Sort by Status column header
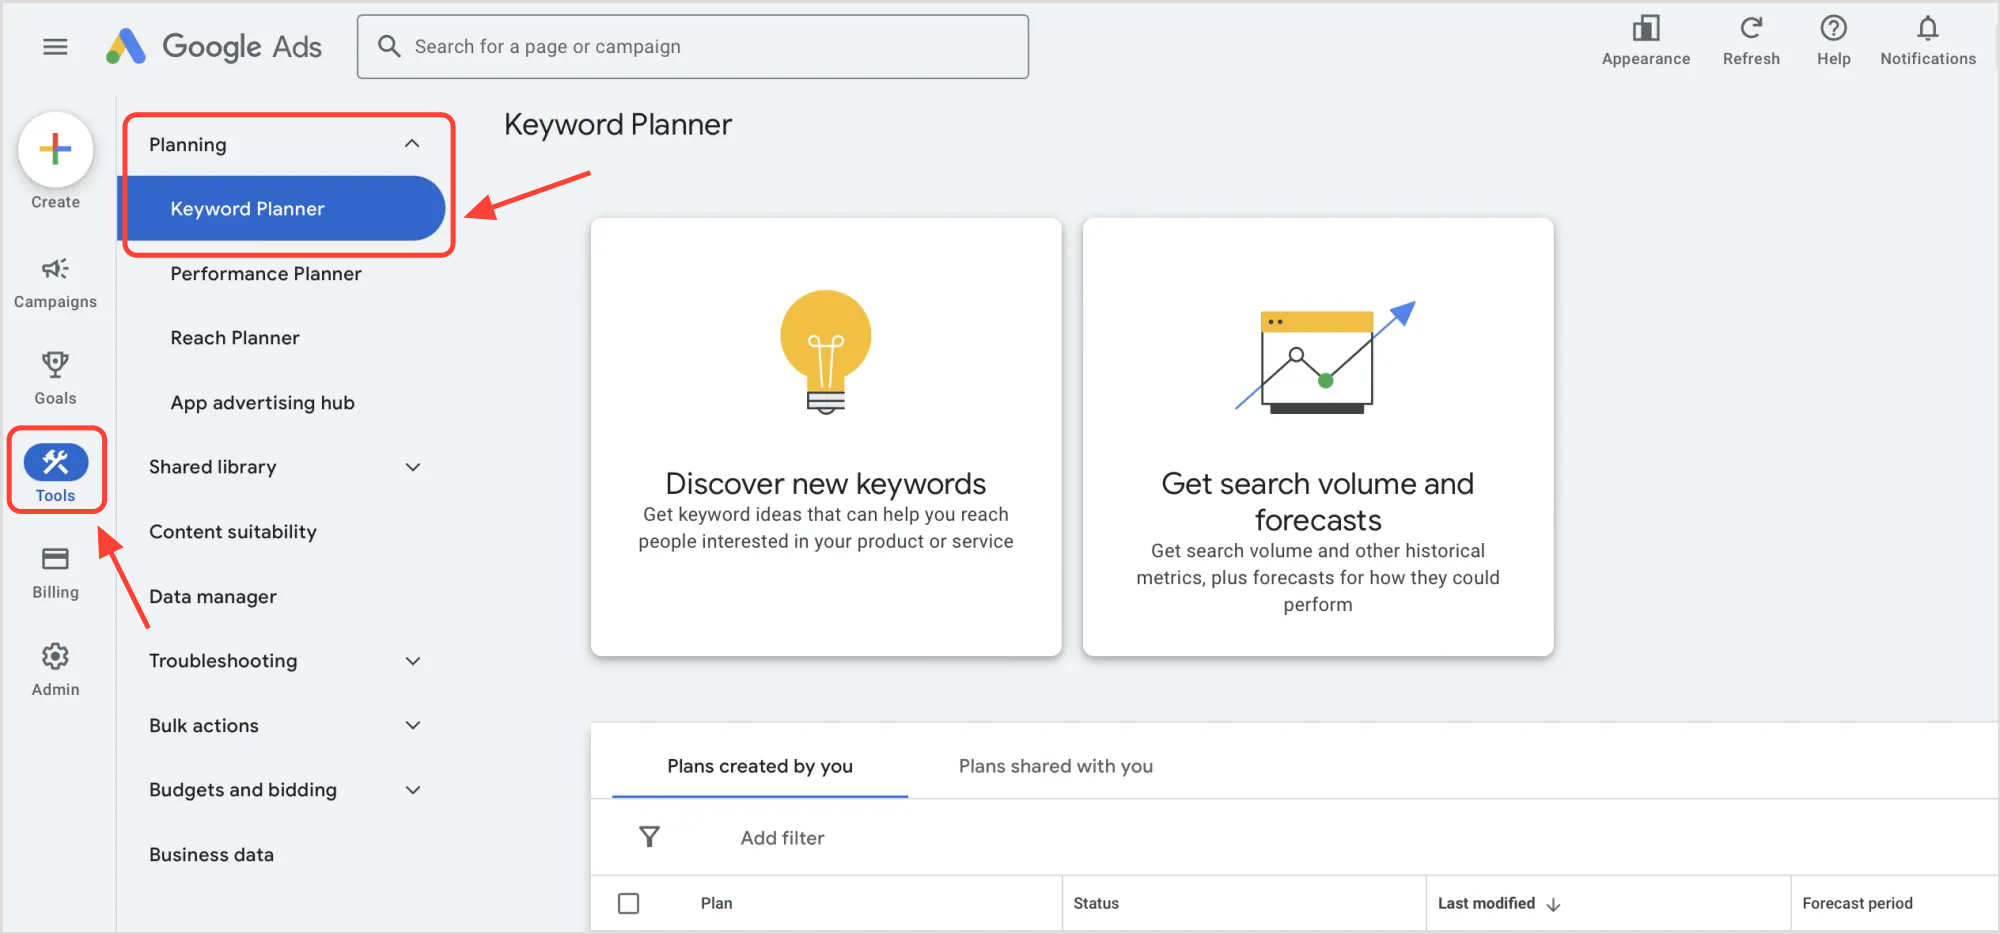Image resolution: width=2000 pixels, height=934 pixels. [x=1096, y=903]
